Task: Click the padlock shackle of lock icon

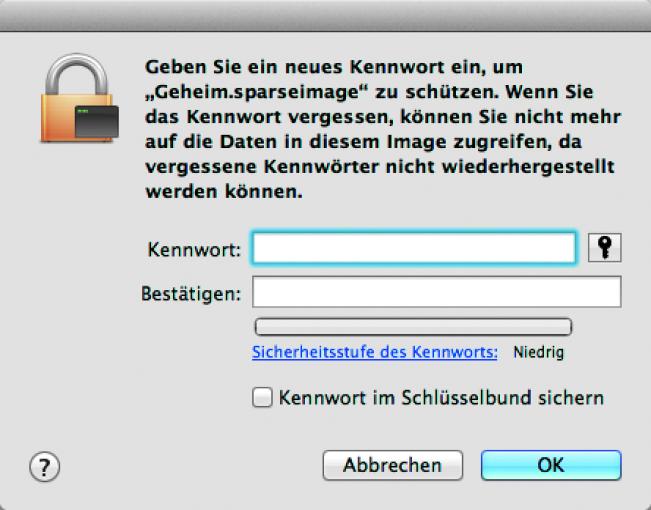Action: tap(77, 74)
